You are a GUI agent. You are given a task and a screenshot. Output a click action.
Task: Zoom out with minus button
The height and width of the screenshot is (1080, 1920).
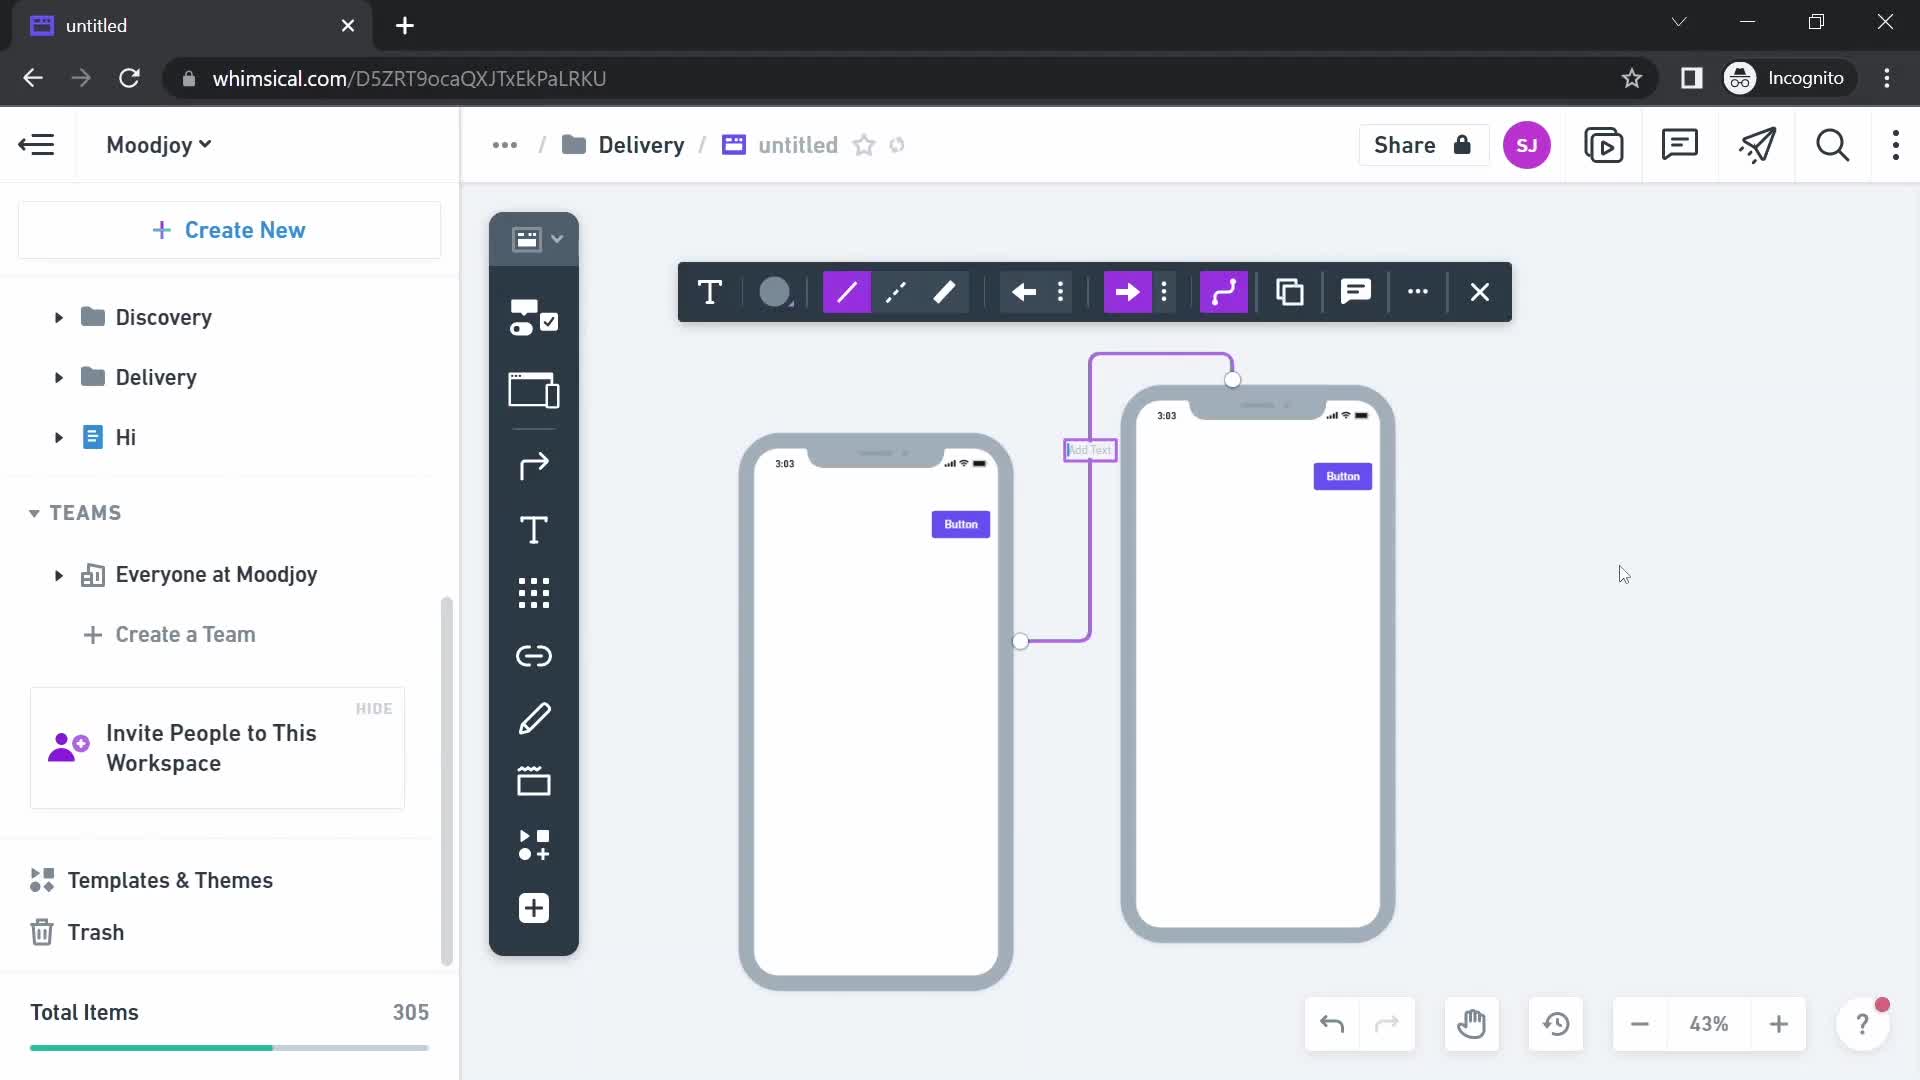coord(1640,1024)
